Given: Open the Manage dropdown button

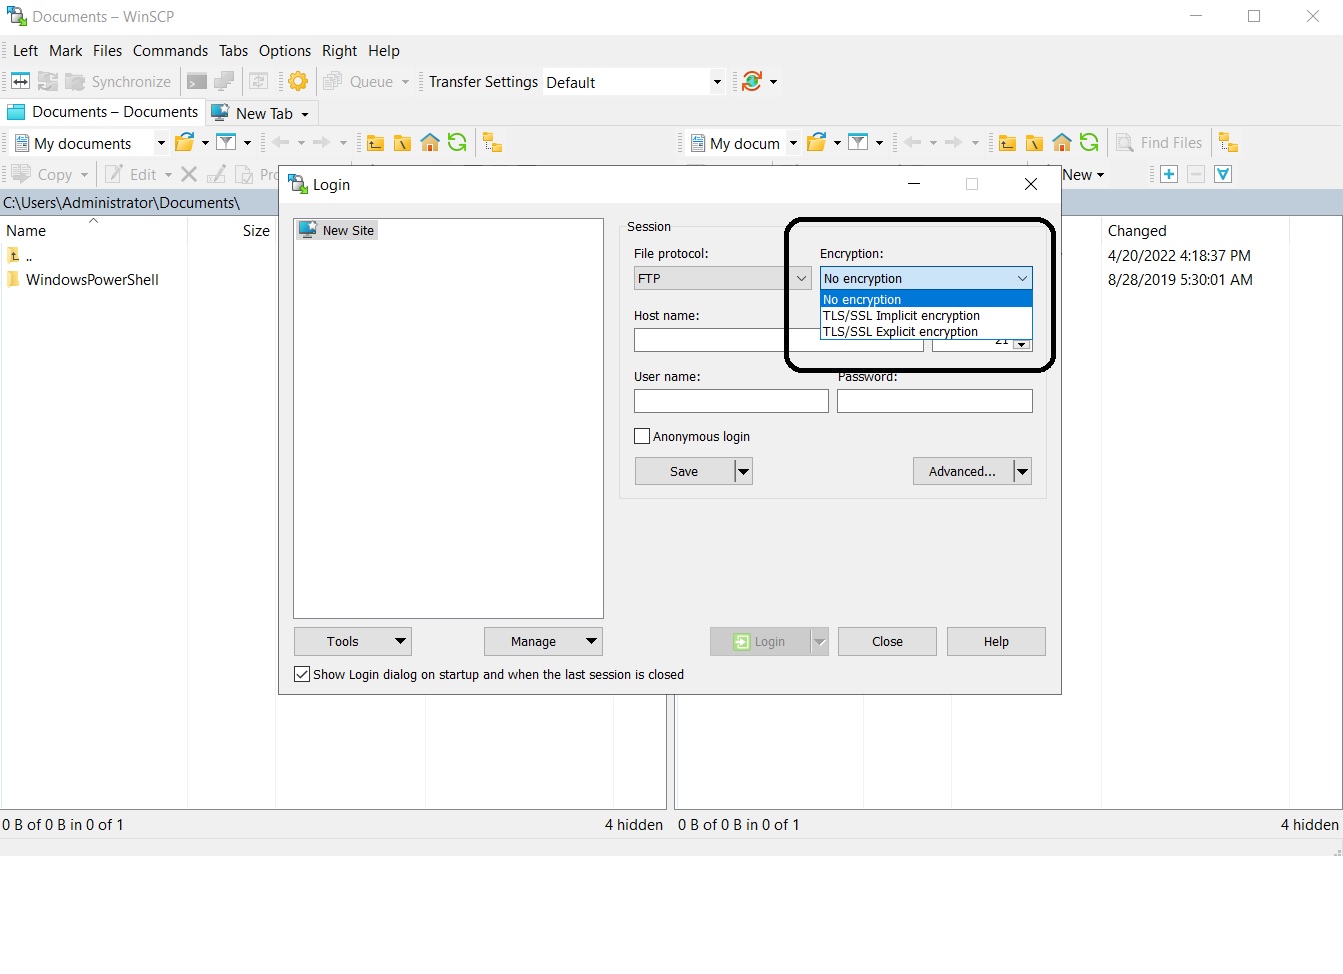Looking at the screenshot, I should [x=543, y=642].
